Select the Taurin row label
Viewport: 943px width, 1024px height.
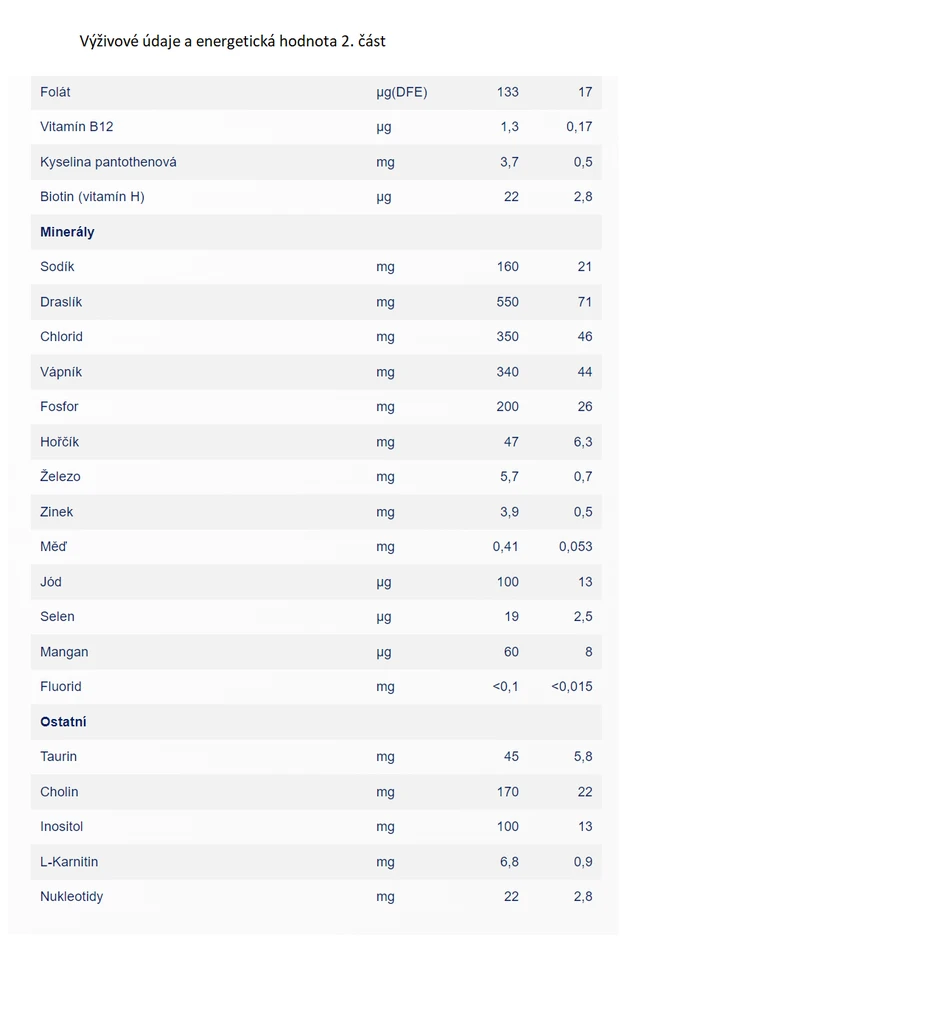click(x=58, y=756)
